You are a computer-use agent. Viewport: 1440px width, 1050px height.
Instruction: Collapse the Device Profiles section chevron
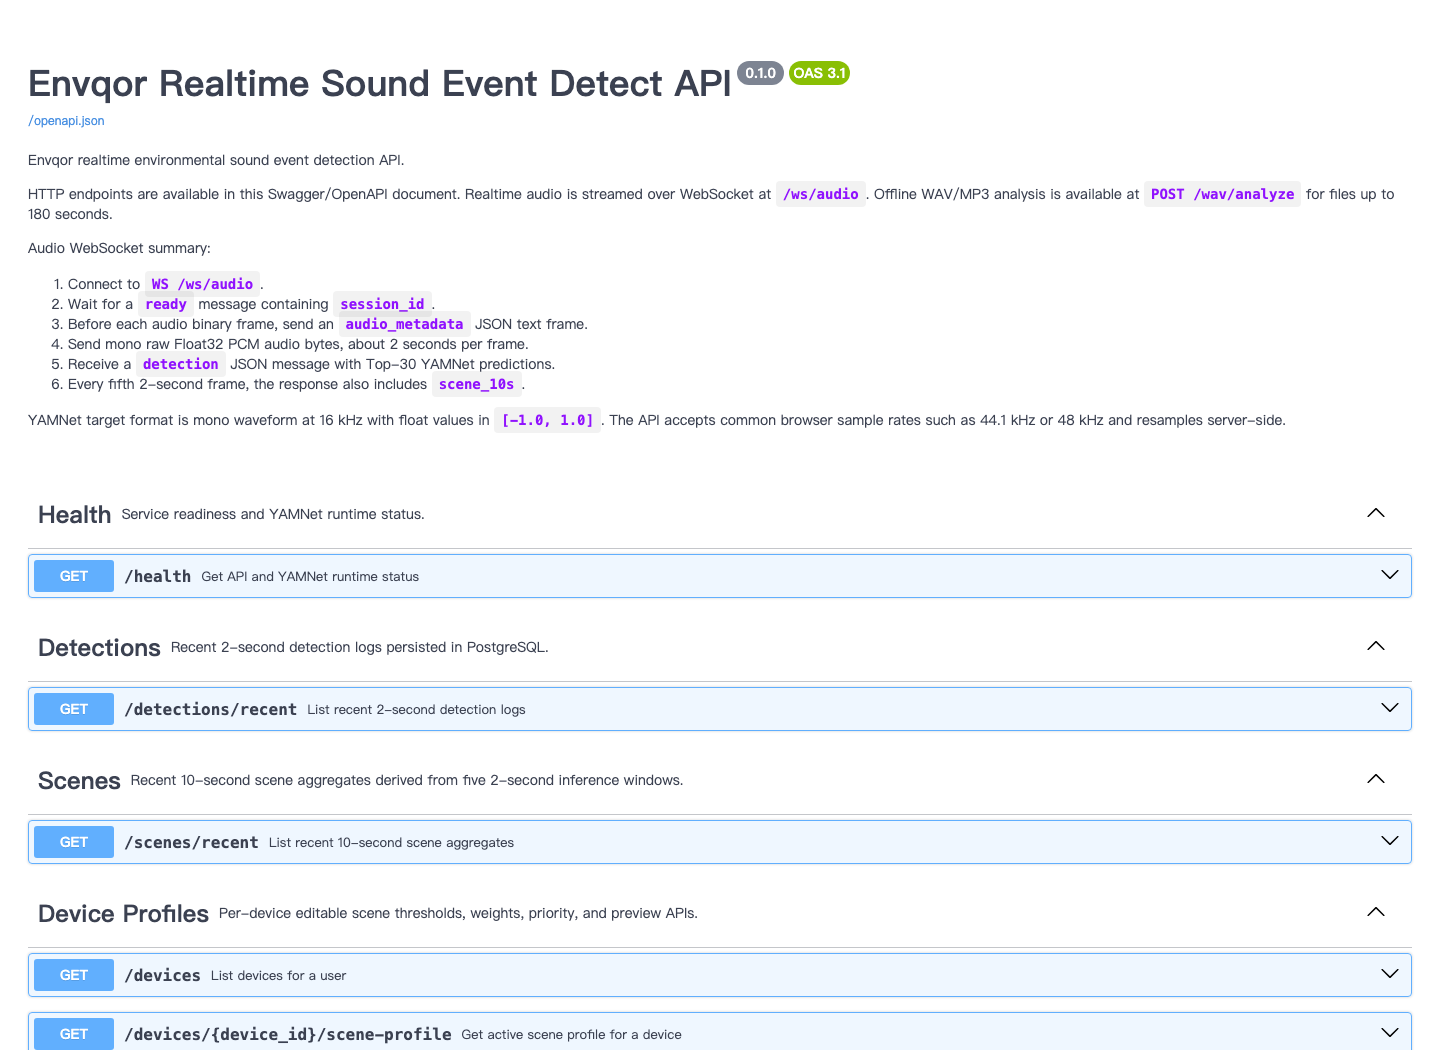pyautogui.click(x=1376, y=912)
